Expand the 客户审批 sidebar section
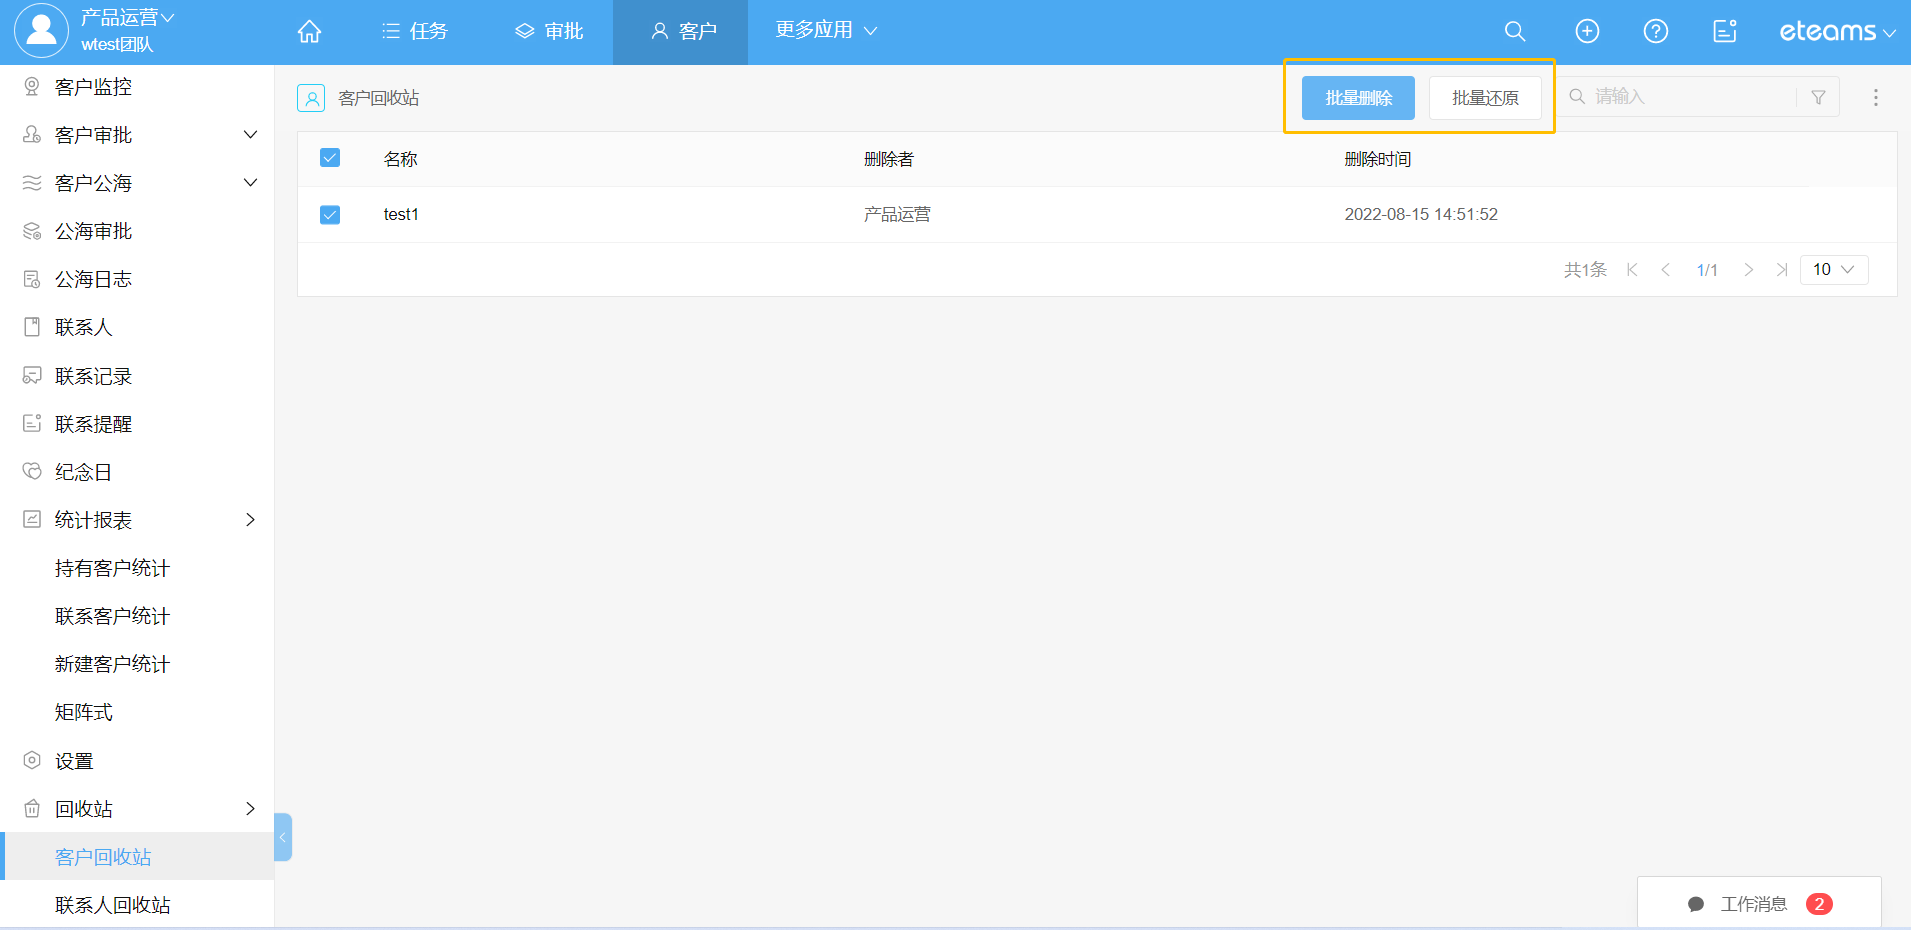The image size is (1911, 930). click(250, 135)
